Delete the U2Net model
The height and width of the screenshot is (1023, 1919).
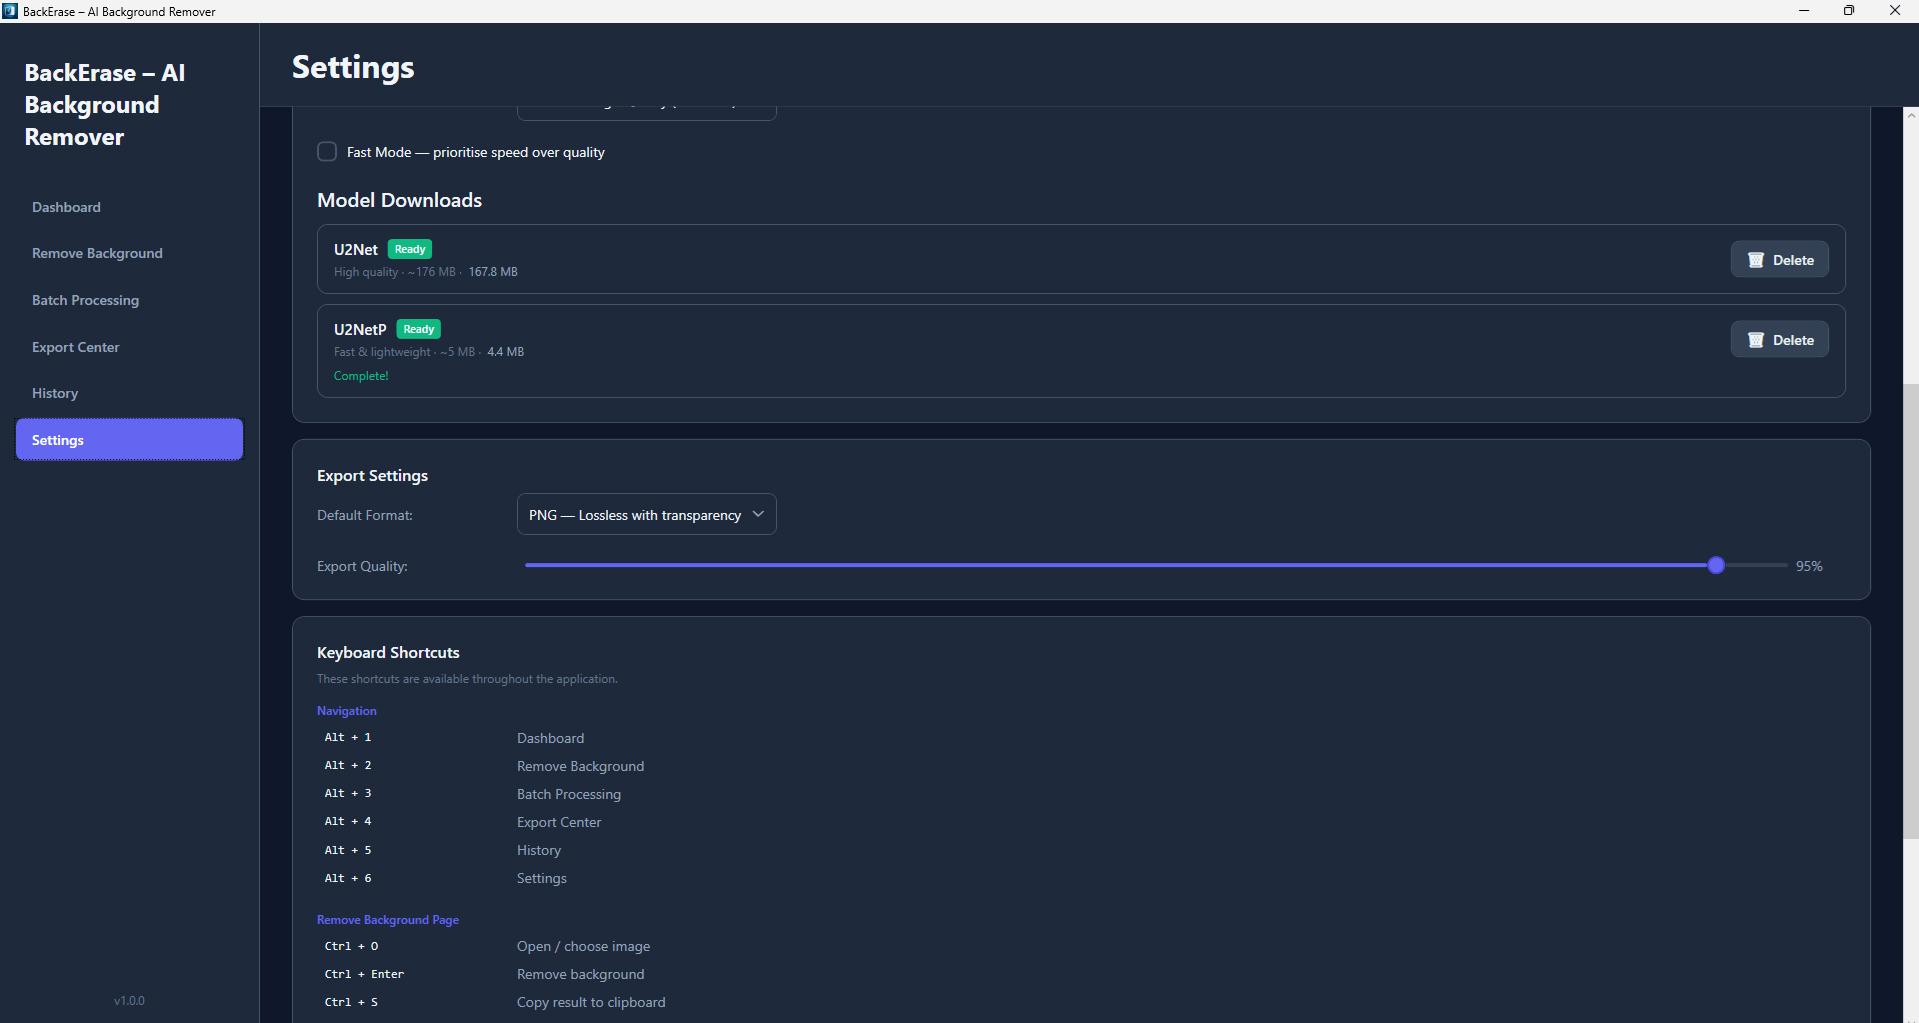click(x=1779, y=260)
